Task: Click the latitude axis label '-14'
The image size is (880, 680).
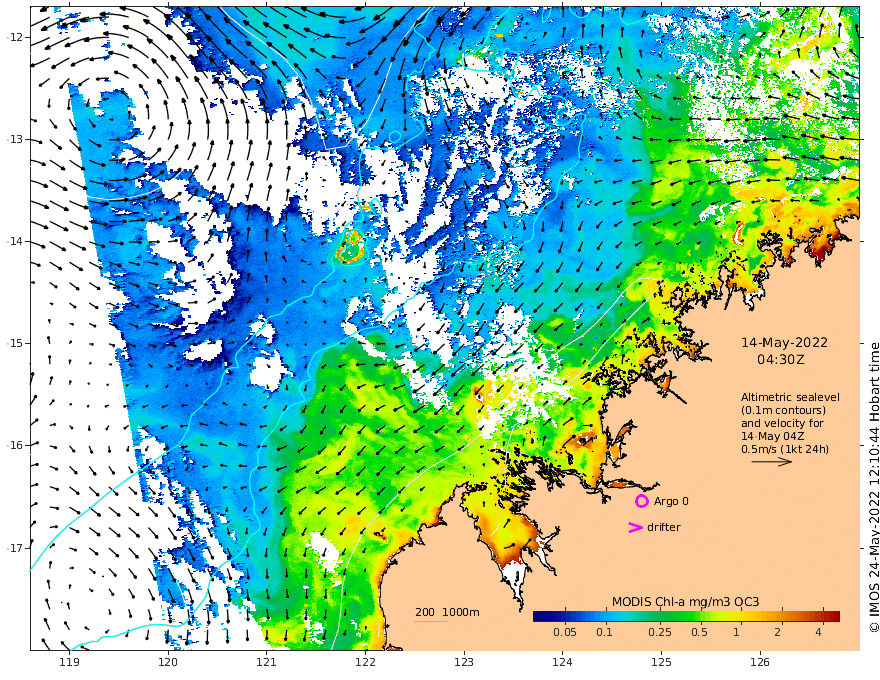Action: tap(15, 242)
